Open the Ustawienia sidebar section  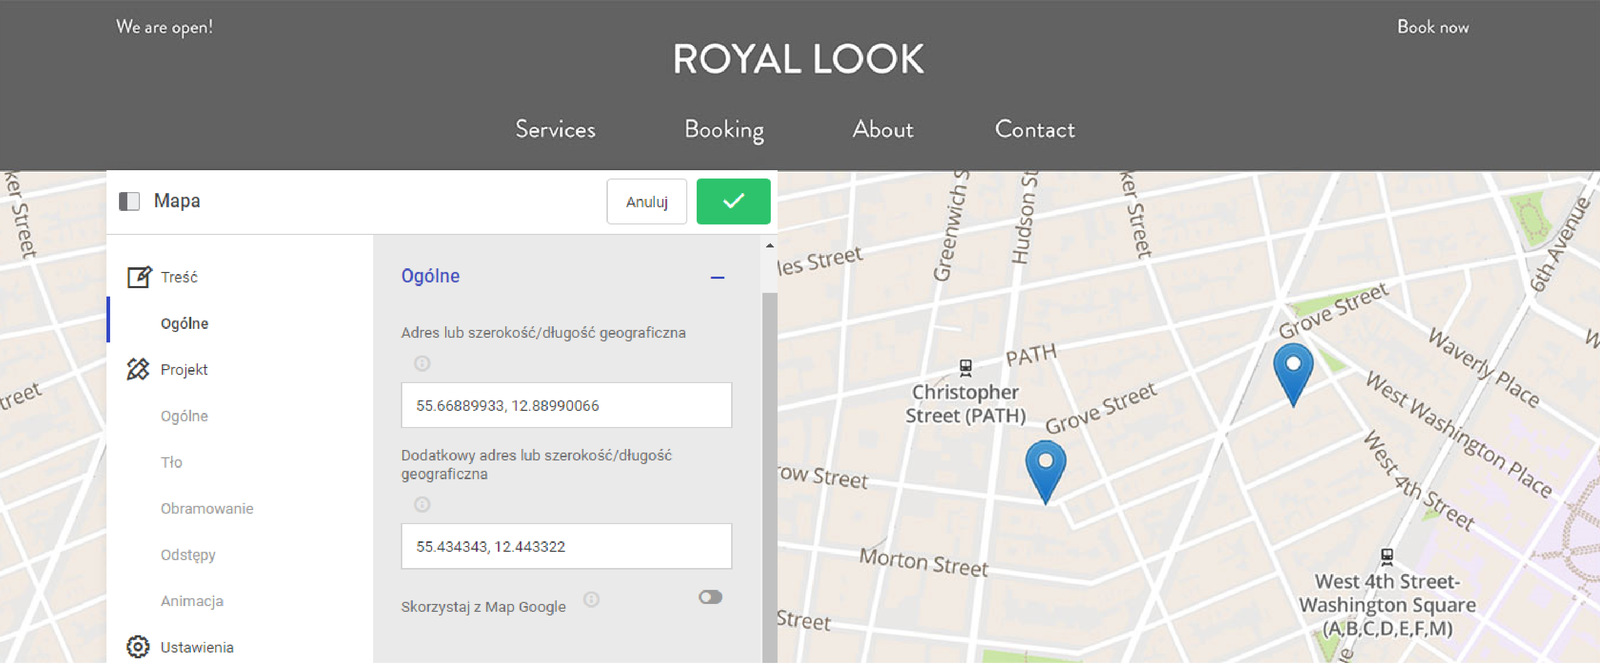(x=197, y=647)
